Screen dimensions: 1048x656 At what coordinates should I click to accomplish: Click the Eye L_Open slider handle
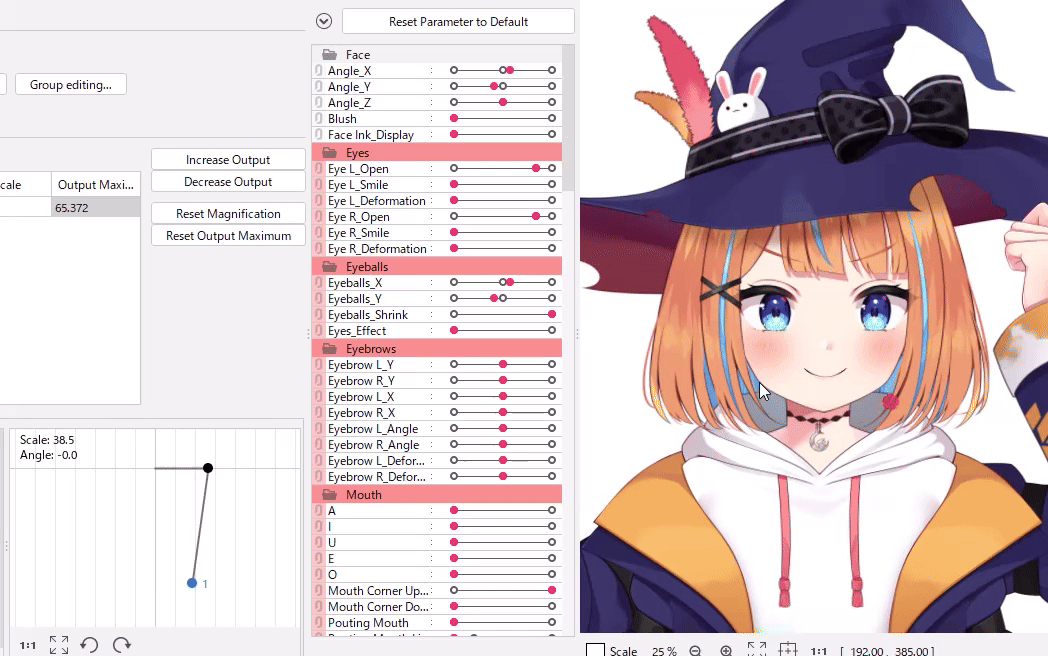(536, 169)
